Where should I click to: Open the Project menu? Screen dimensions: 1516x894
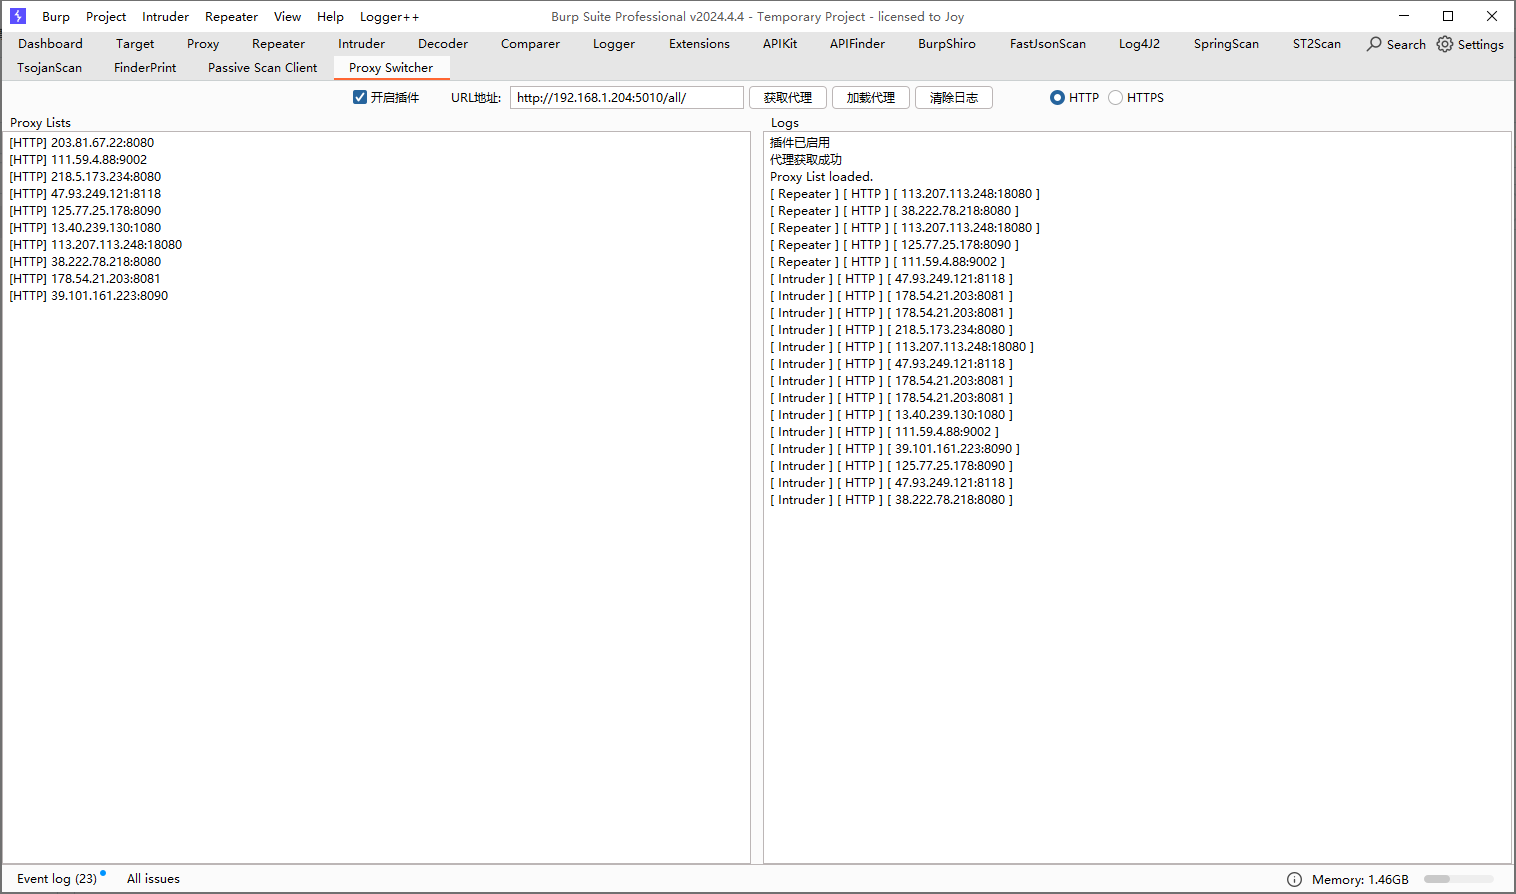[x=106, y=17]
